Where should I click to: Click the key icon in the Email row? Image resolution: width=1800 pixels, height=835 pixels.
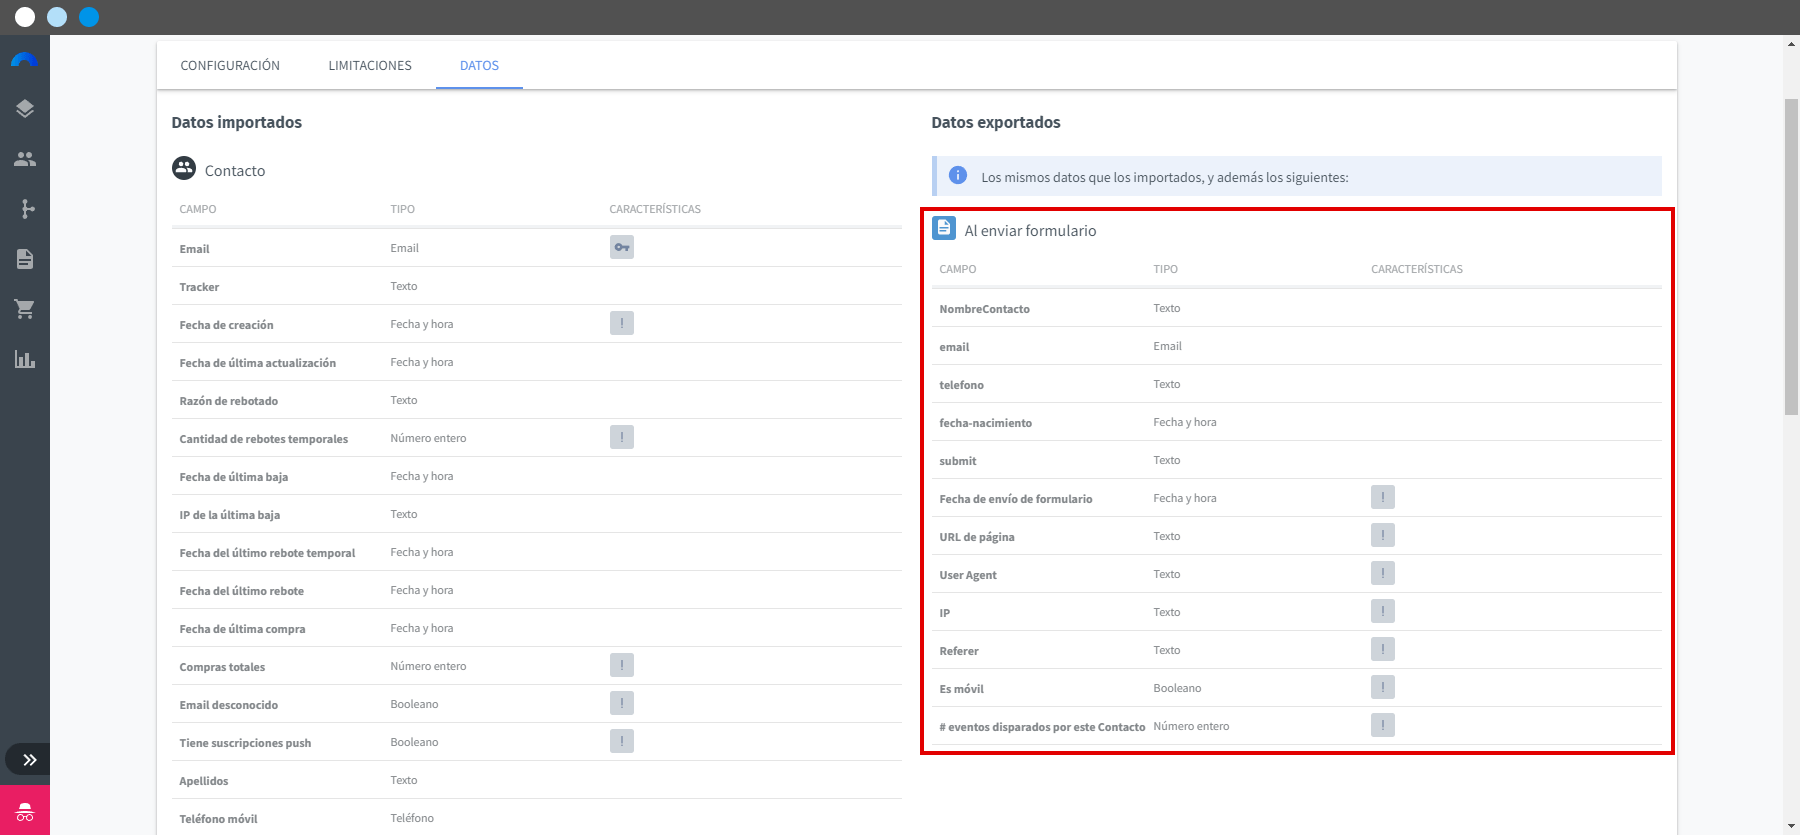click(622, 247)
